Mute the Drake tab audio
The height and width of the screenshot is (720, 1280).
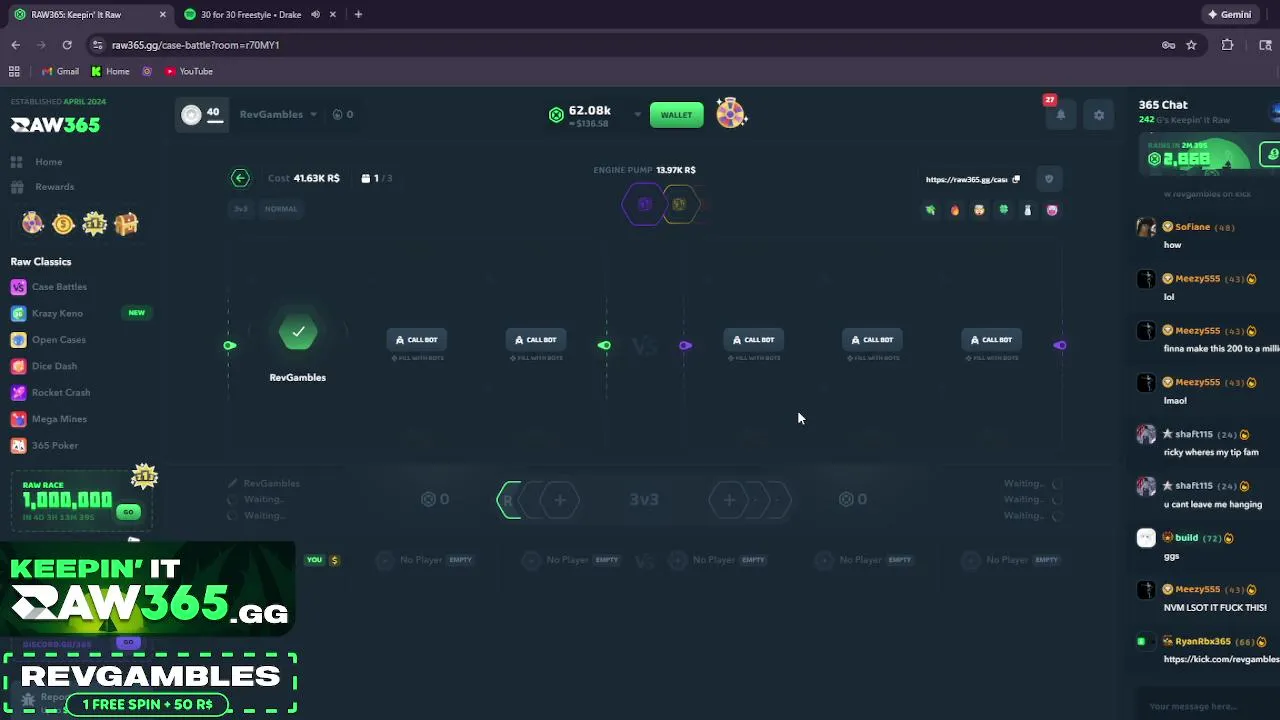point(315,15)
